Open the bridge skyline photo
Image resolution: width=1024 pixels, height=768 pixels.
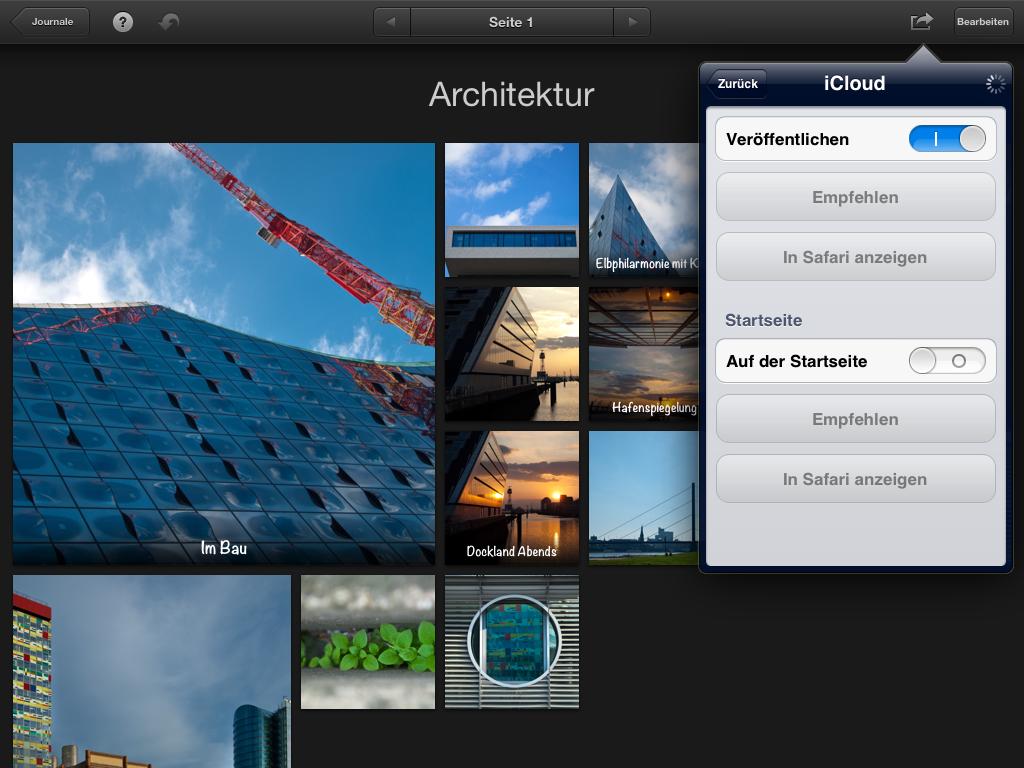pos(644,498)
